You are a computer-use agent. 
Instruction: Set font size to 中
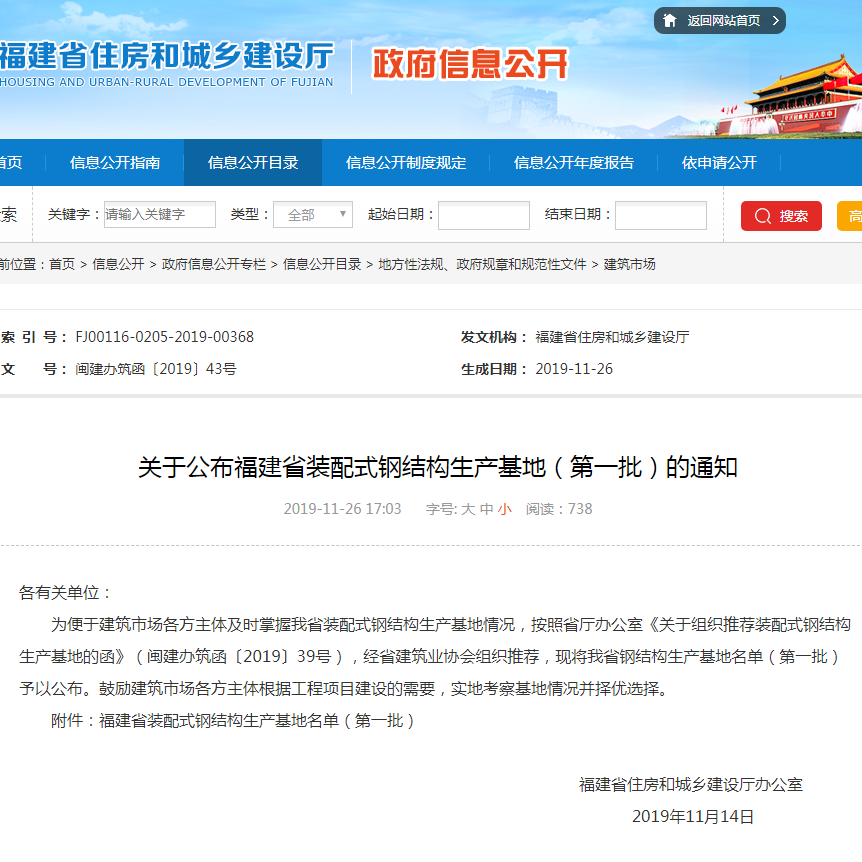pyautogui.click(x=486, y=509)
